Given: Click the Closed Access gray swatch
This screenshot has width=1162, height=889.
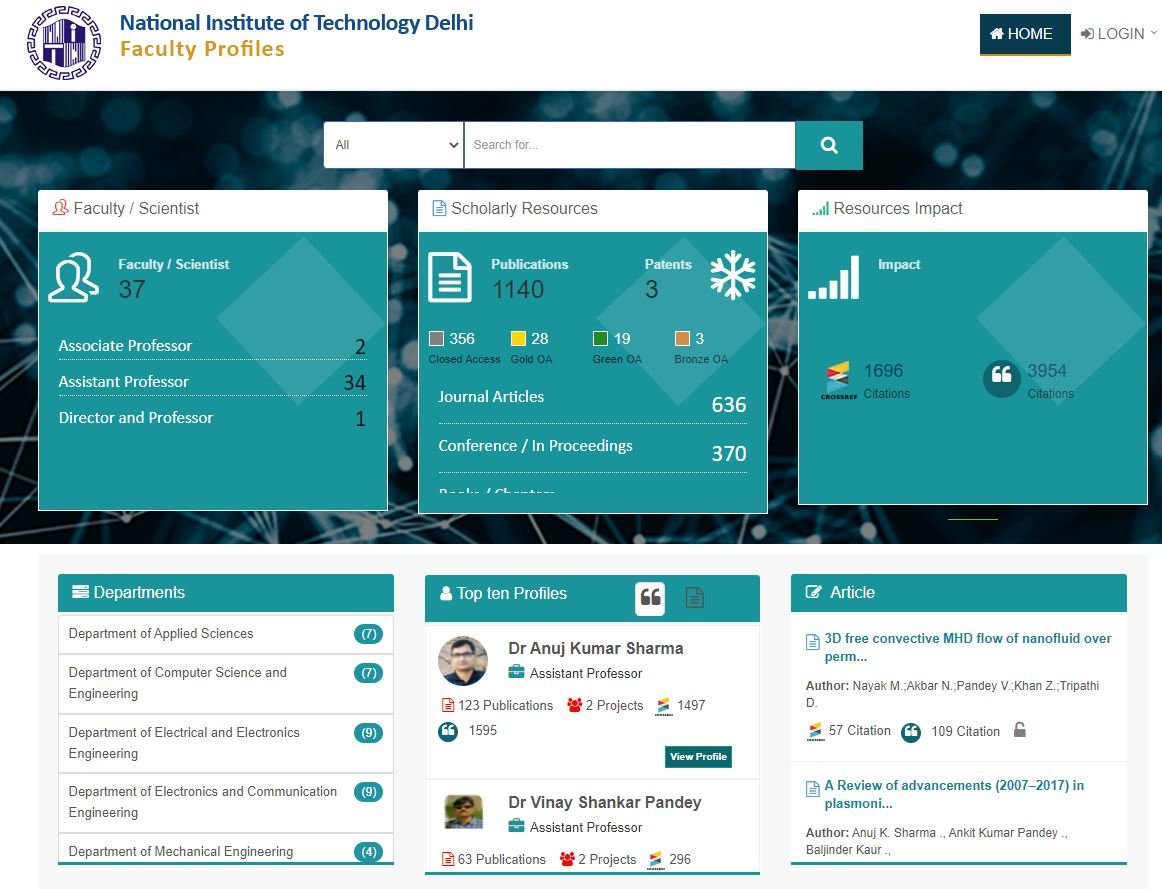Looking at the screenshot, I should pos(436,339).
